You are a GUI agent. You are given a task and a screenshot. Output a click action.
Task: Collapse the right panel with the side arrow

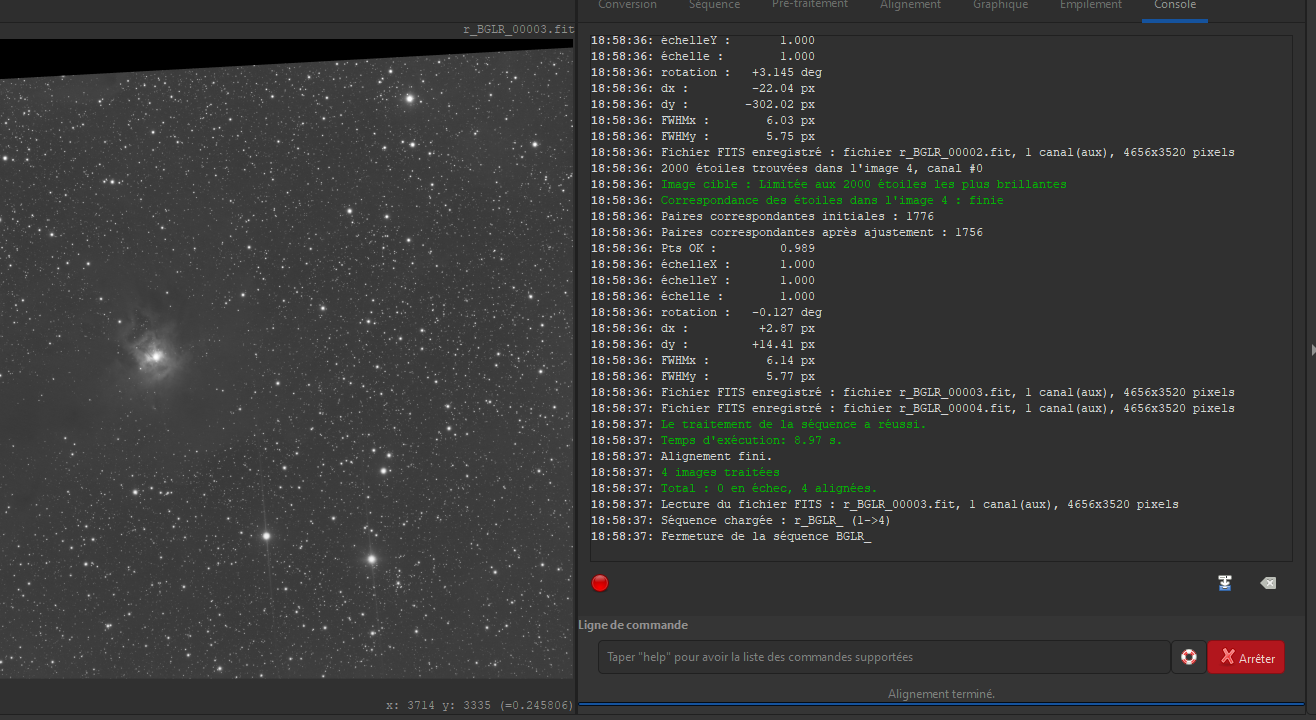tap(1312, 349)
